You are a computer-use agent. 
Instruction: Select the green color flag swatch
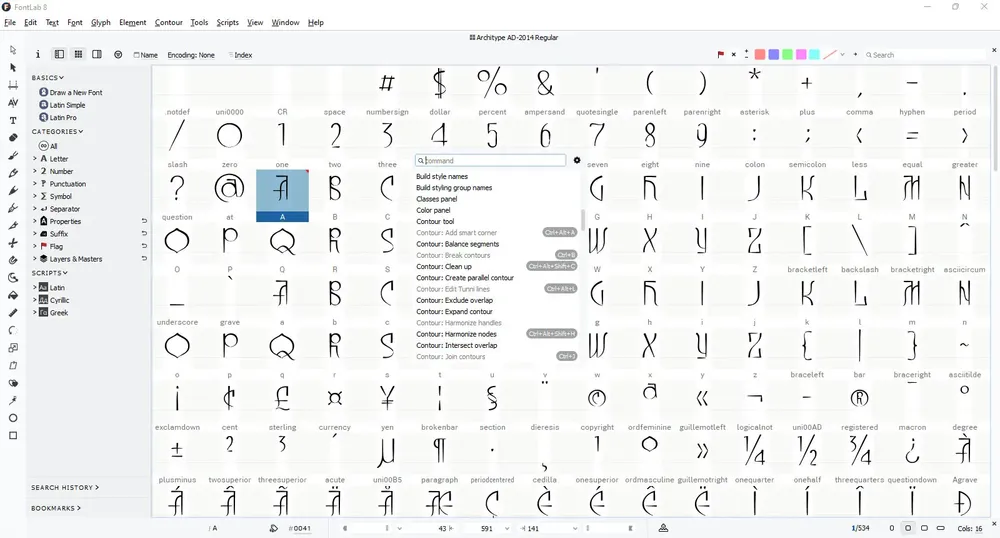coord(788,55)
